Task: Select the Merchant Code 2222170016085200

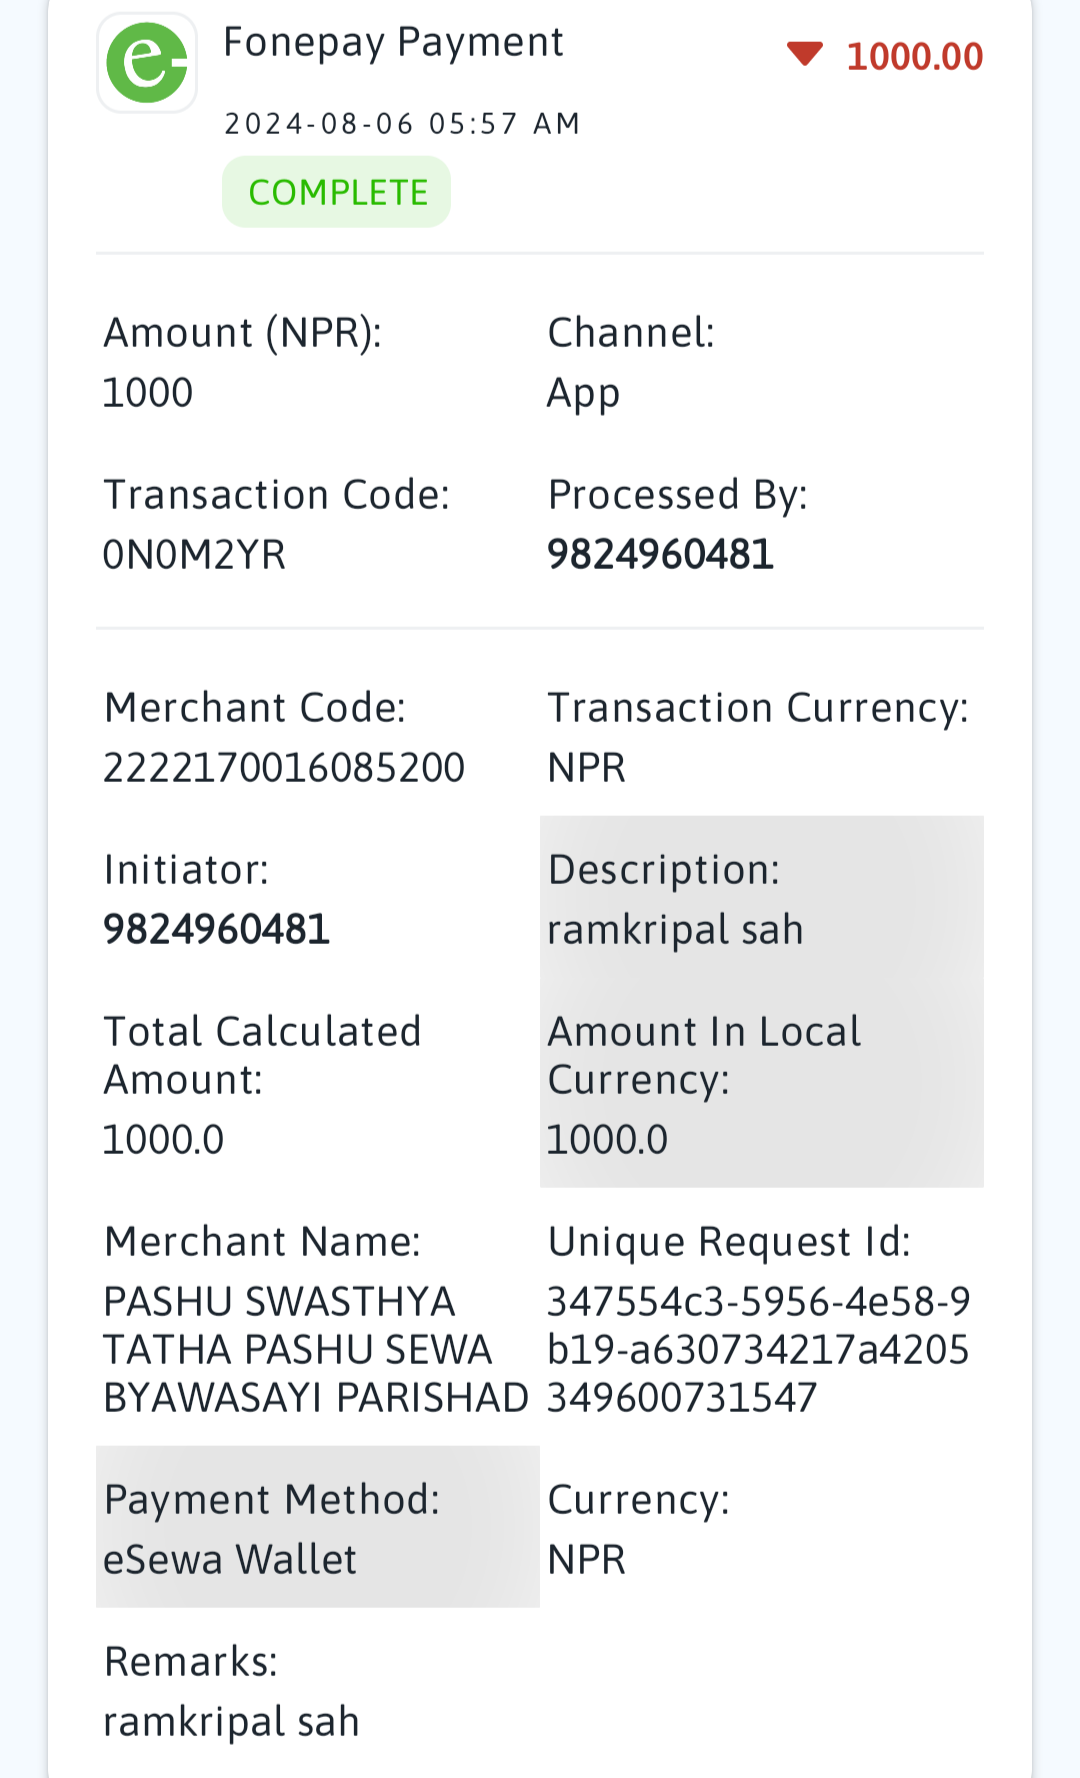Action: click(x=284, y=768)
